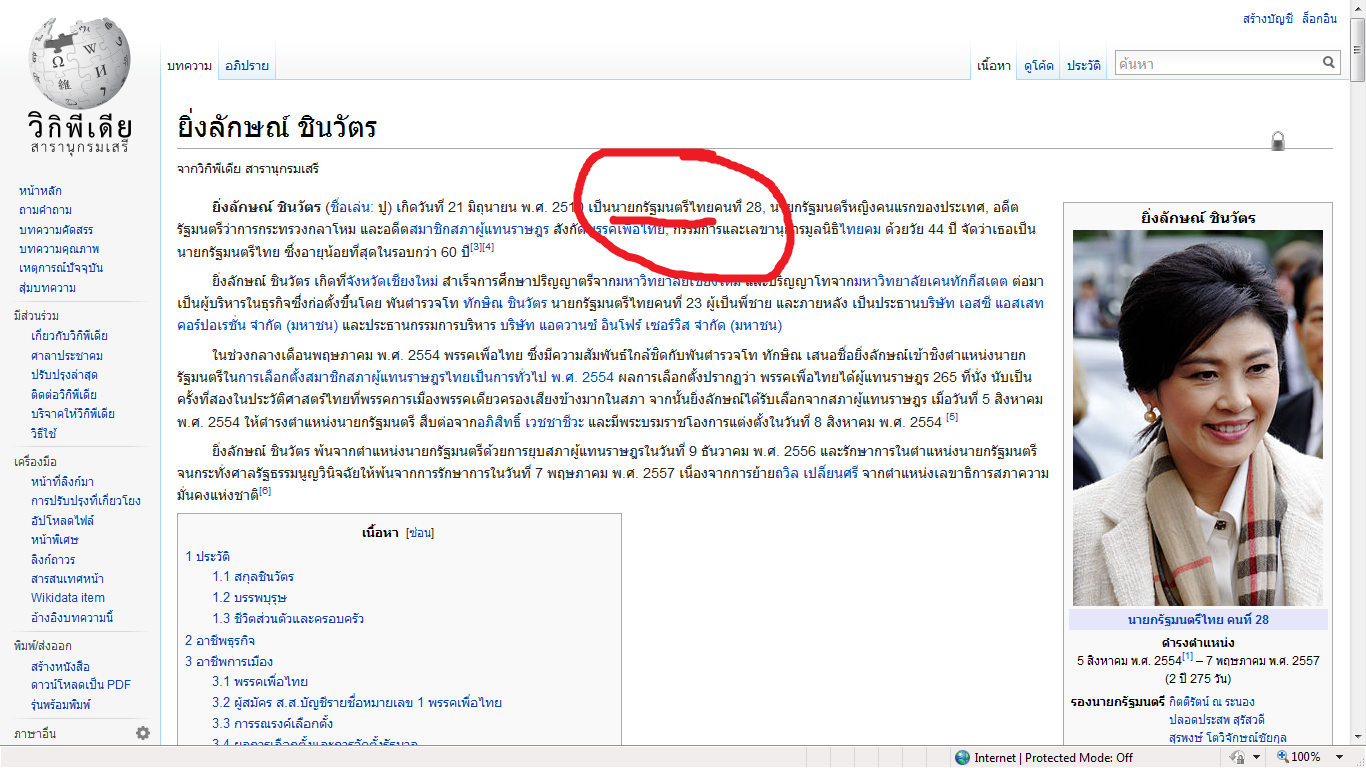This screenshot has height=768, width=1366.
Task: Open the infobox portrait photo
Action: click(1198, 418)
